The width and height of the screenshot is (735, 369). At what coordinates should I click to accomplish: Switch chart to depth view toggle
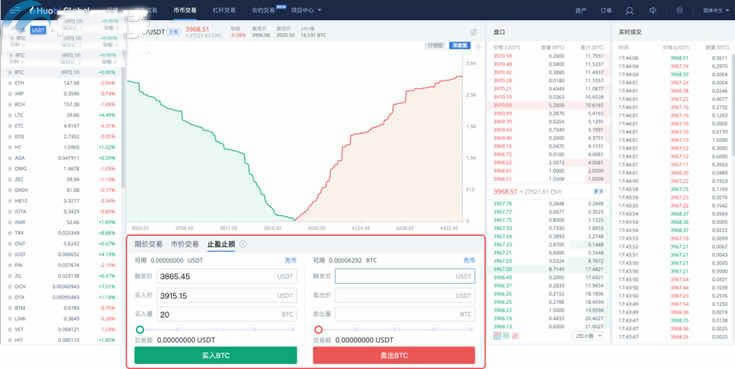[x=459, y=45]
